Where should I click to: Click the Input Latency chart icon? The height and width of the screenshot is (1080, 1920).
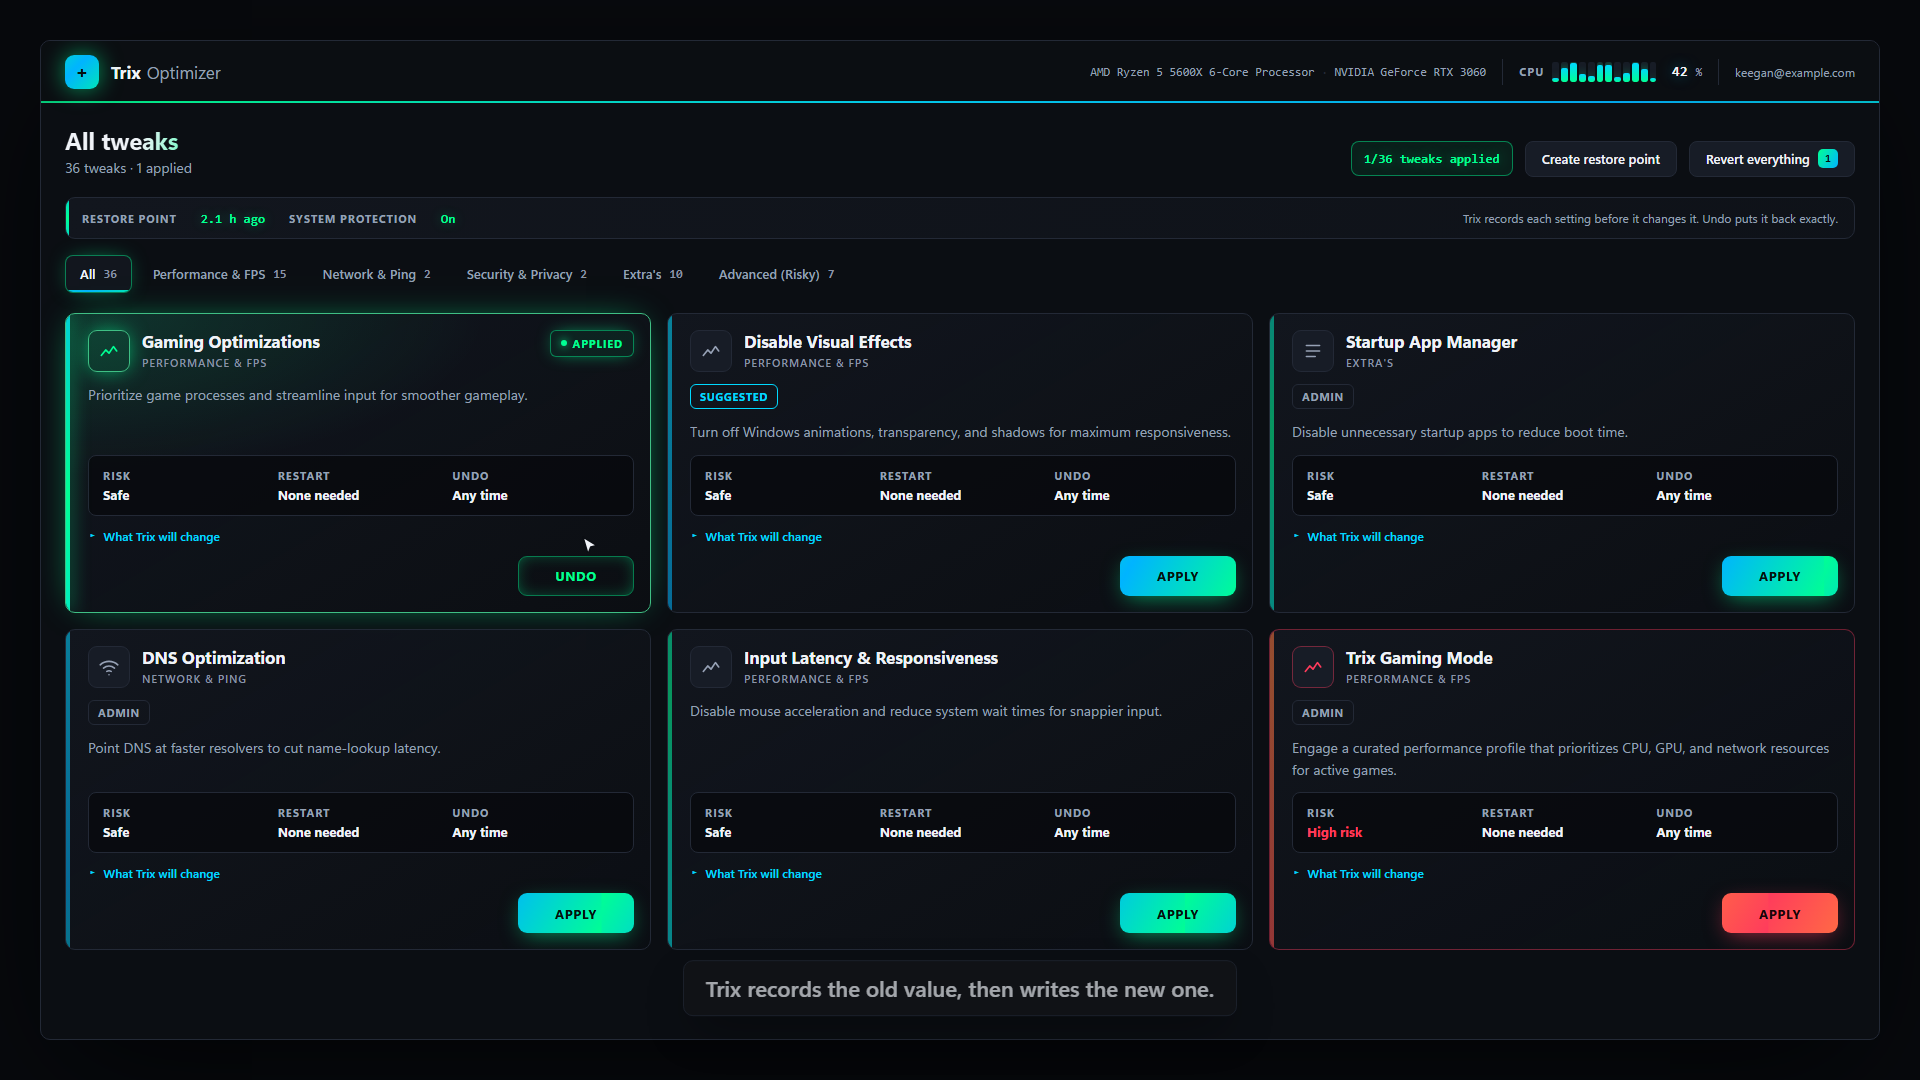pos(711,667)
